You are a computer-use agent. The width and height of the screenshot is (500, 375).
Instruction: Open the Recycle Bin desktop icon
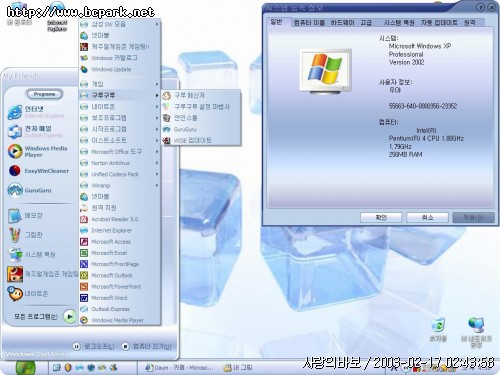[438, 330]
